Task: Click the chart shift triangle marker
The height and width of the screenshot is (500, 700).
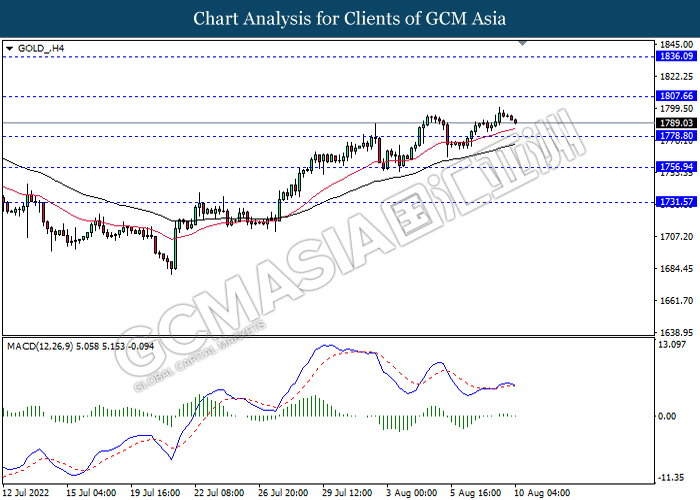Action: tap(522, 43)
